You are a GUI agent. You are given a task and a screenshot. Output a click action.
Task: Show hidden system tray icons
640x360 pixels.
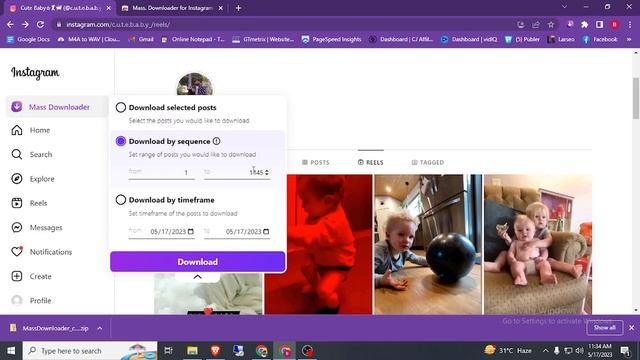point(545,351)
